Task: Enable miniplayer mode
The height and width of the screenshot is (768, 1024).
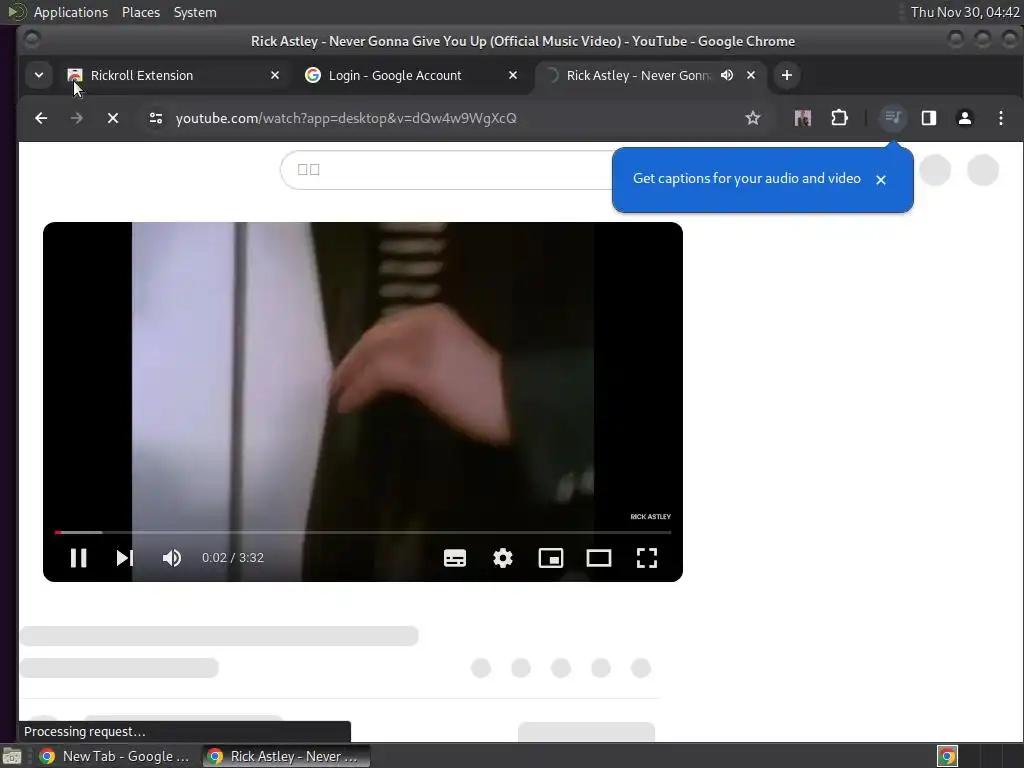Action: point(551,558)
